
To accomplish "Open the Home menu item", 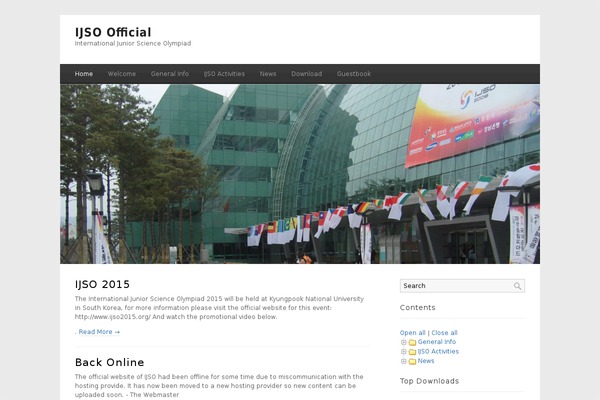I will pyautogui.click(x=84, y=74).
